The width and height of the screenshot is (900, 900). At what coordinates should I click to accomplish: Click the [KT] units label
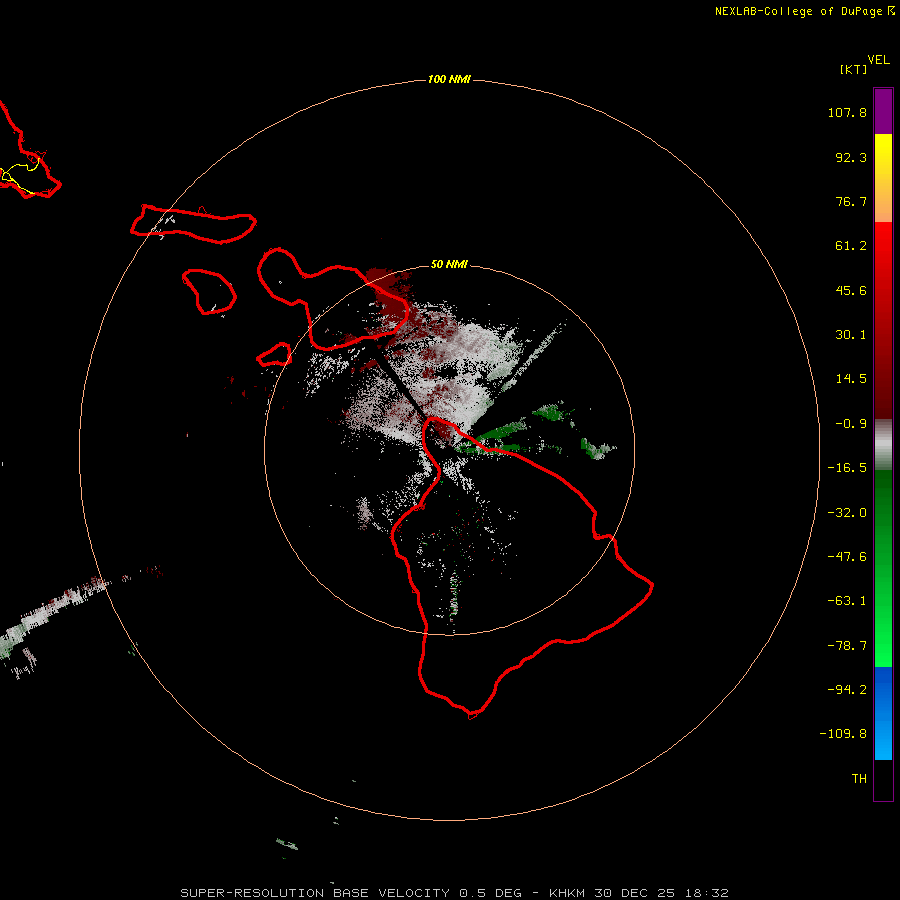tap(853, 69)
